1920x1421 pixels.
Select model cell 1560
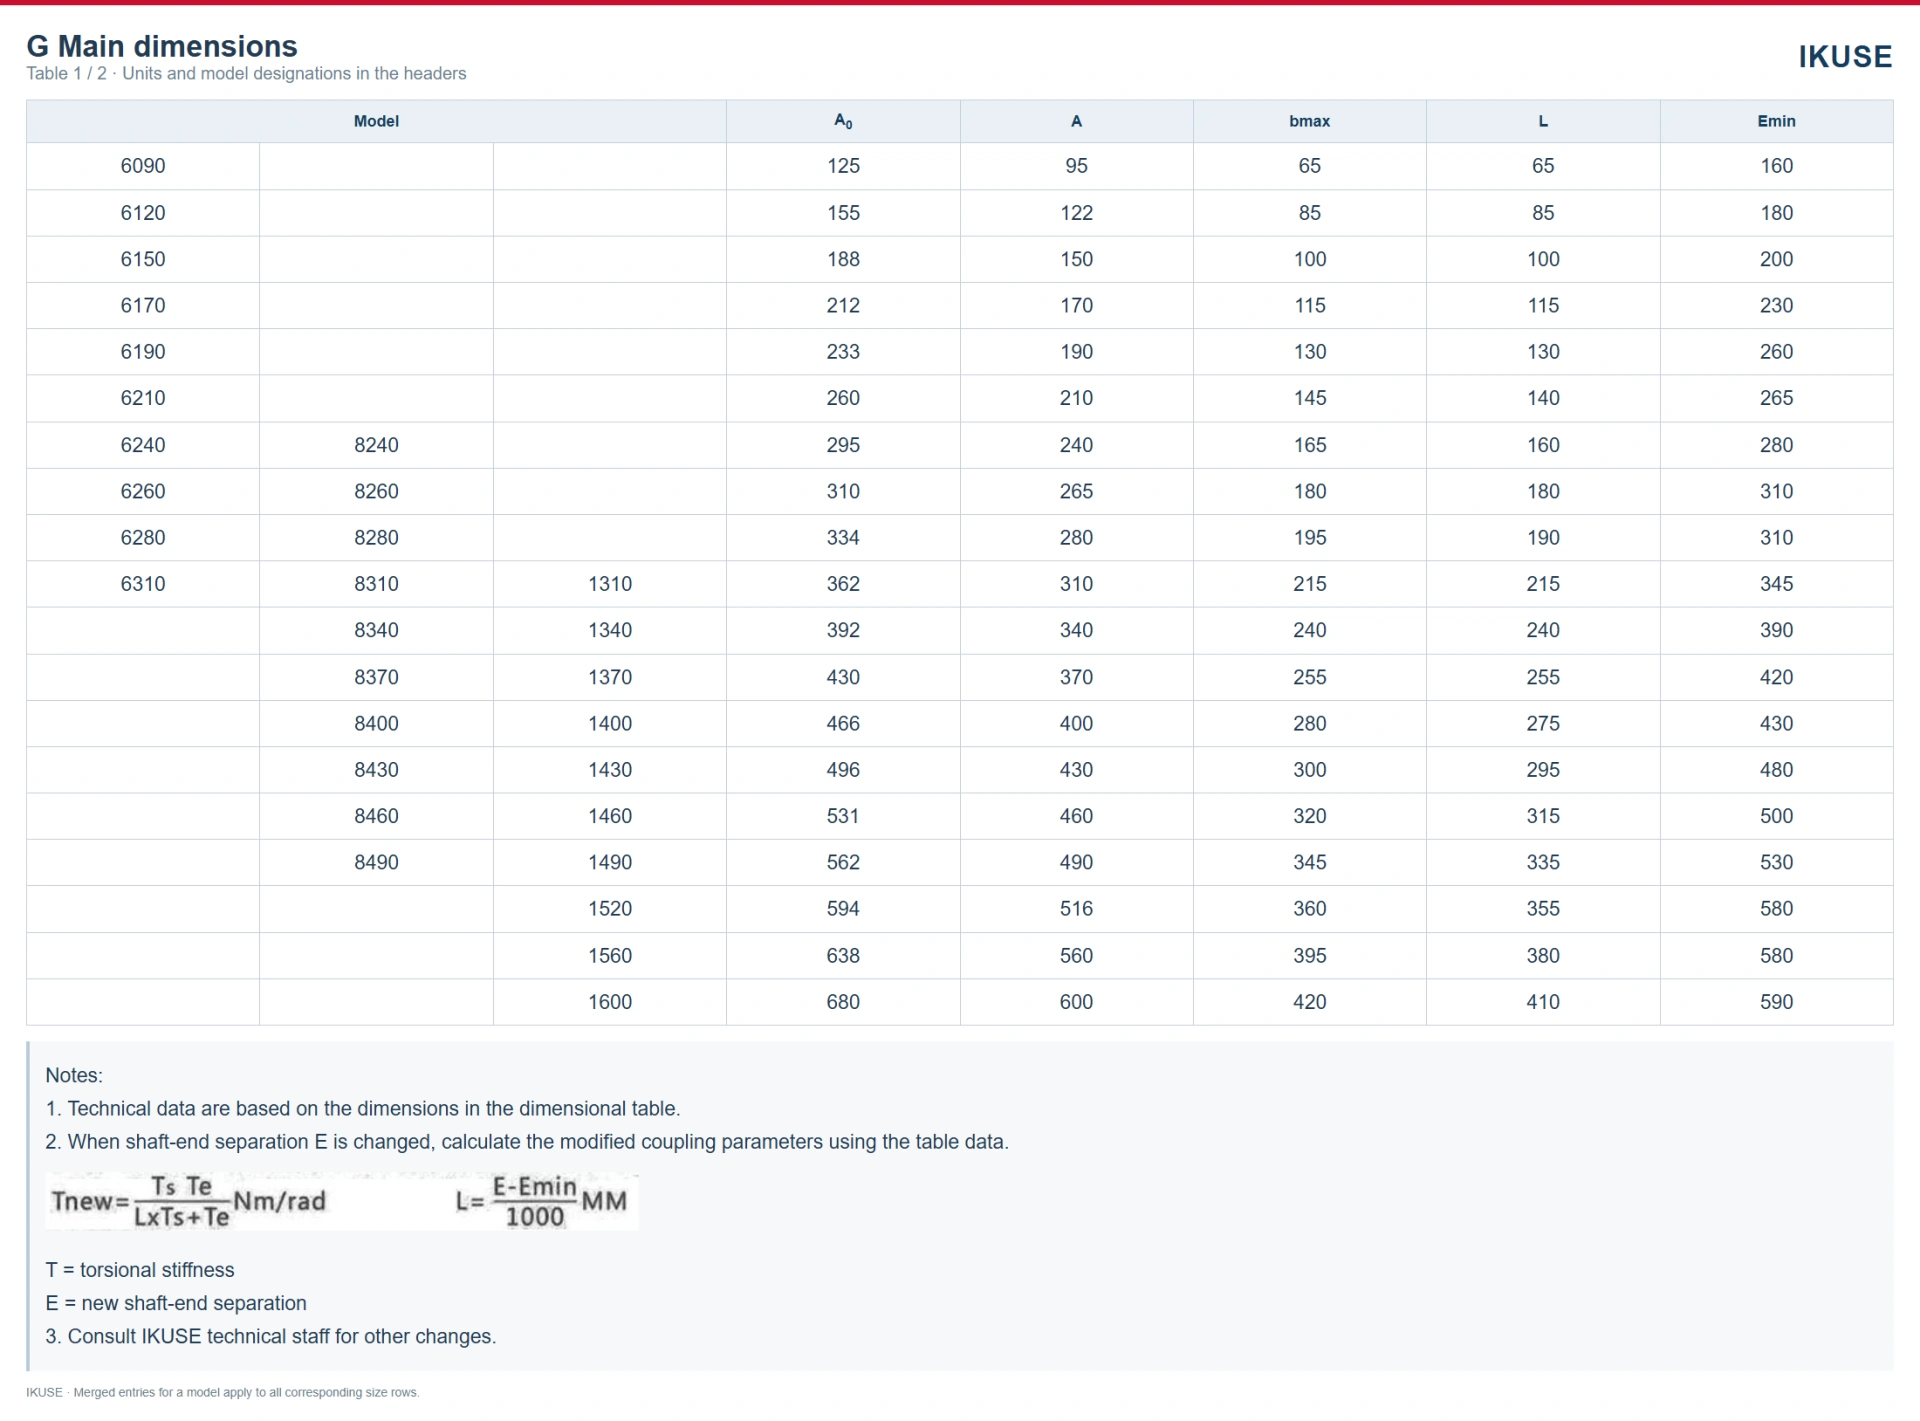(x=610, y=955)
